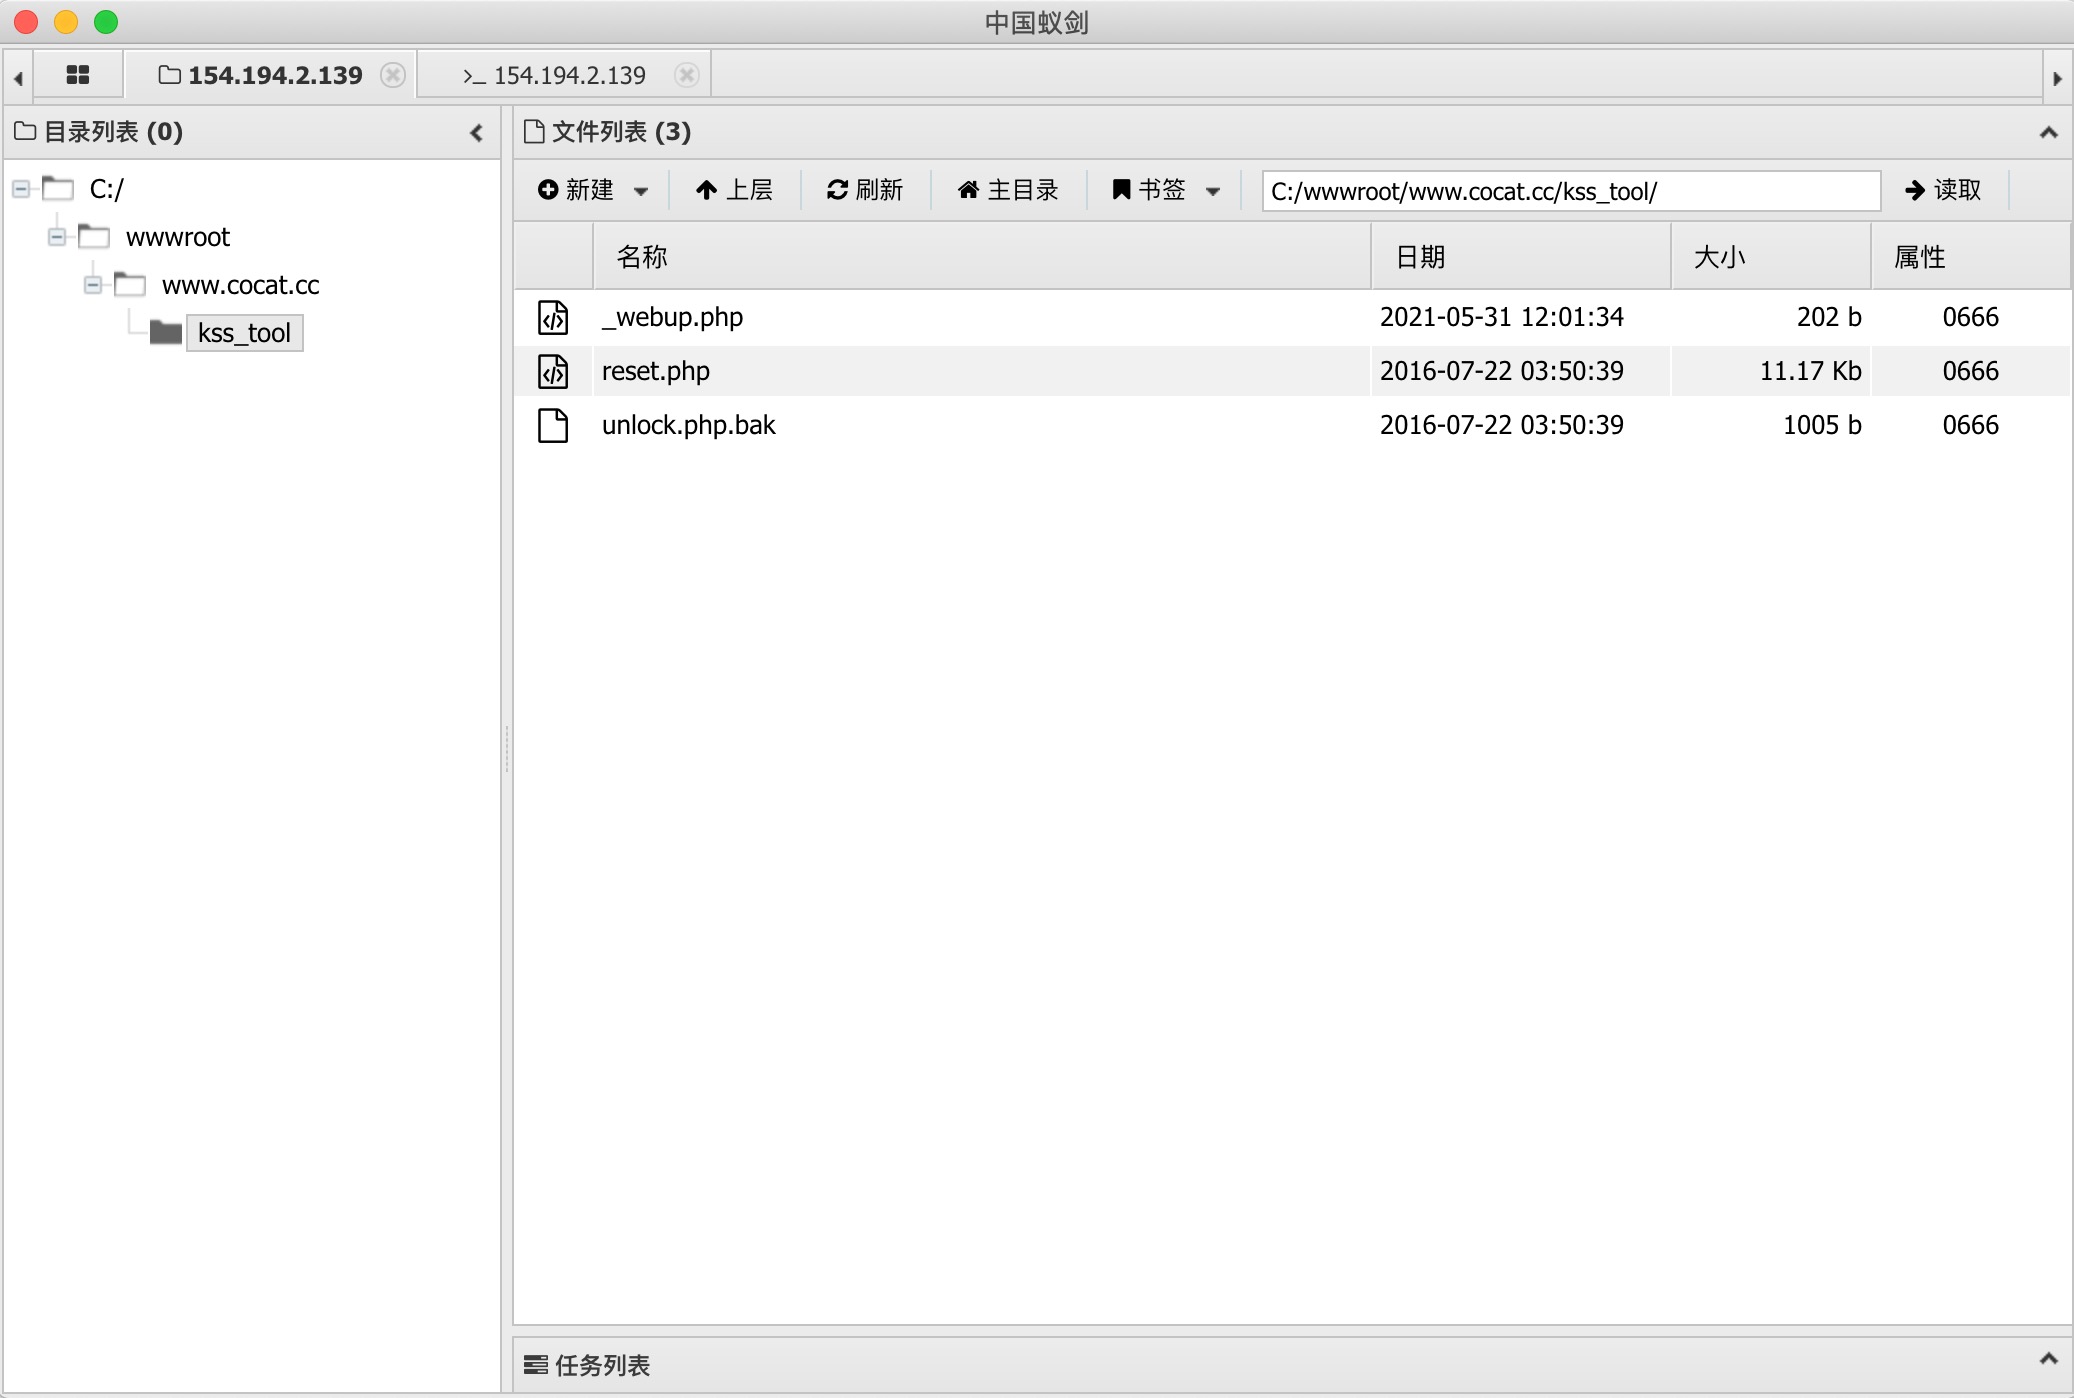
Task: Click the kss_tool folder icon
Action: [x=166, y=332]
